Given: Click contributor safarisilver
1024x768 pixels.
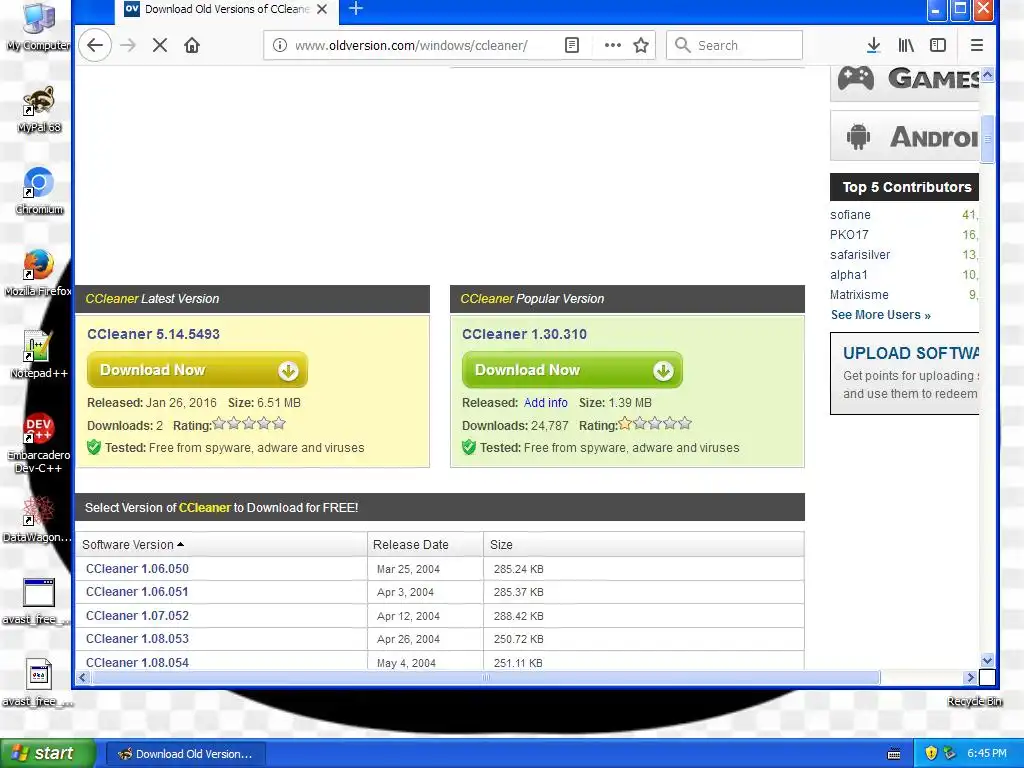Looking at the screenshot, I should pyautogui.click(x=860, y=255).
